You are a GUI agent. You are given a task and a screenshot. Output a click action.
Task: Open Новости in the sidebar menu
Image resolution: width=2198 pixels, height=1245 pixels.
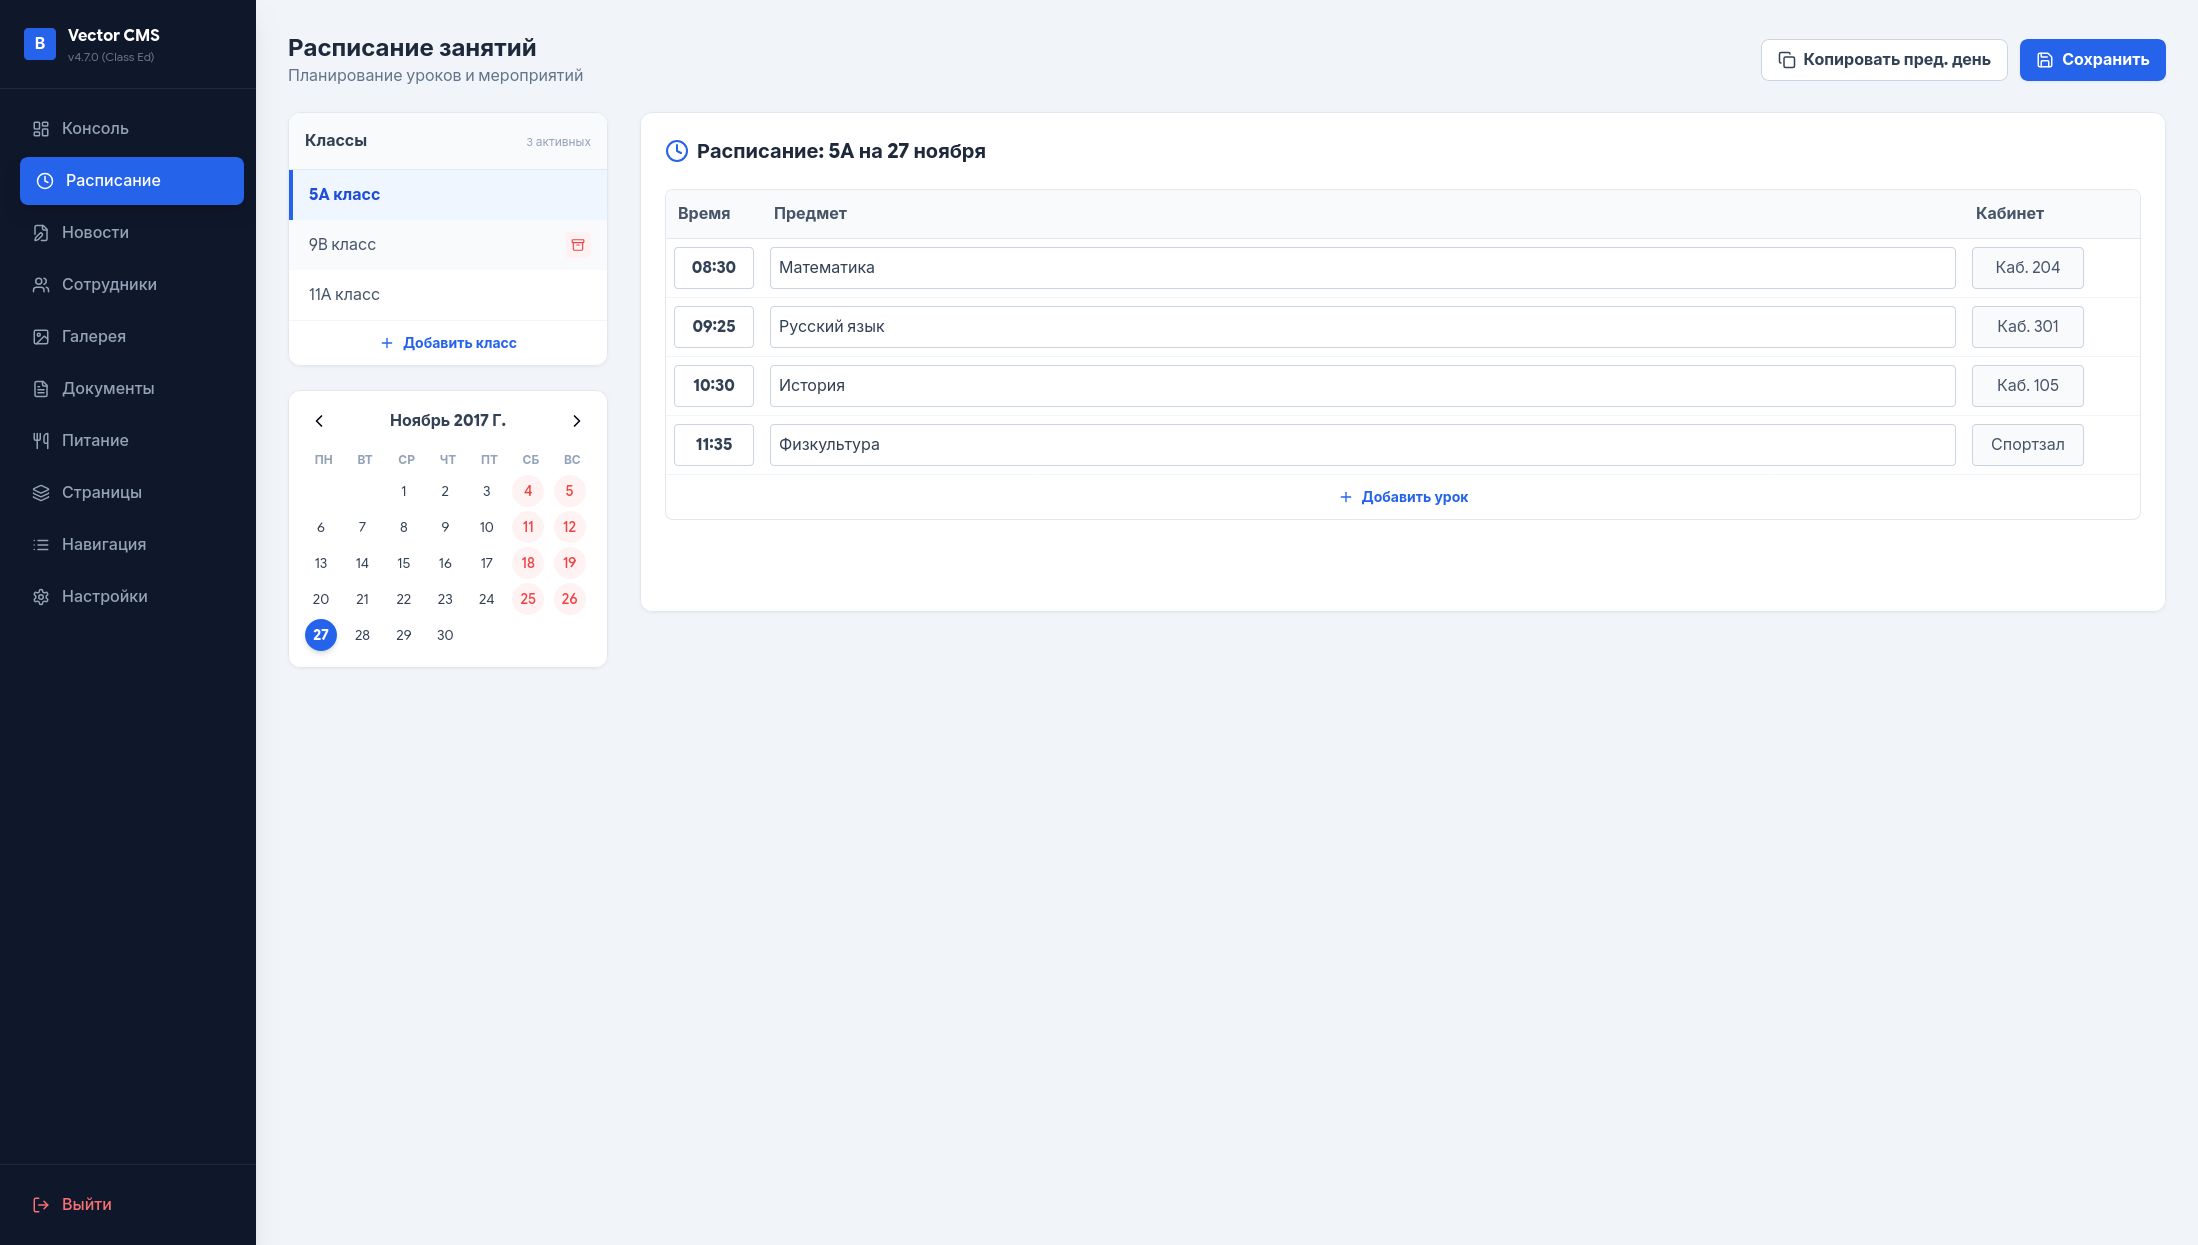click(x=95, y=233)
